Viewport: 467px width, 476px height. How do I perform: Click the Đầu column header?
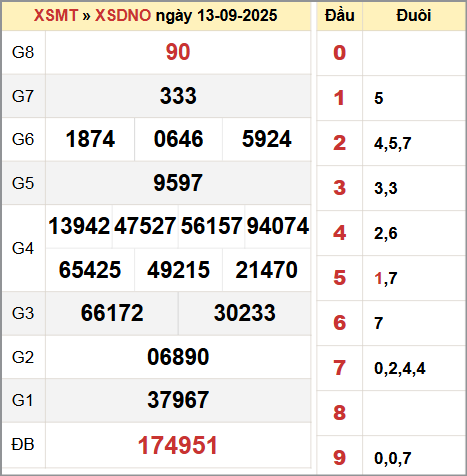[x=340, y=16]
